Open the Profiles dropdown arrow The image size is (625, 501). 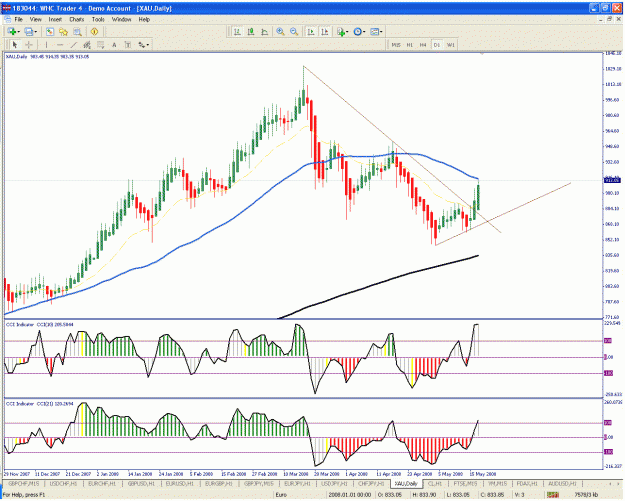(x=36, y=32)
